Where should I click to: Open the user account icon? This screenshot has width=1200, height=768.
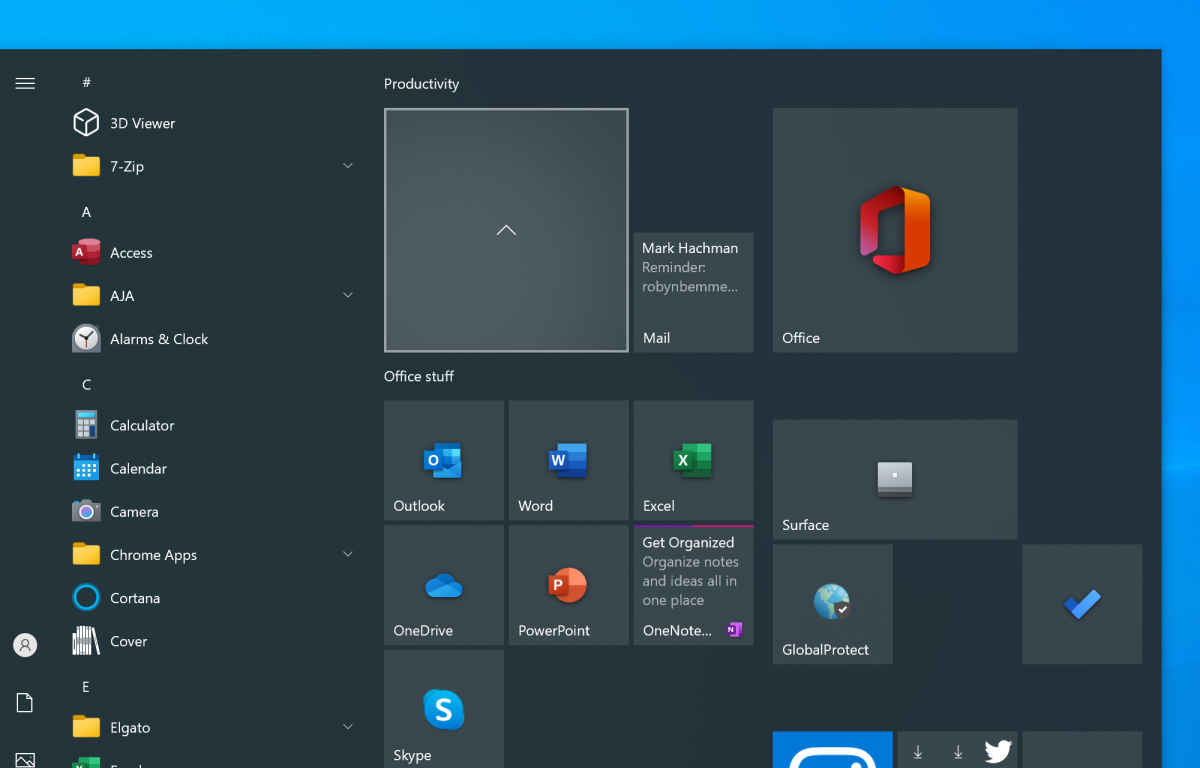(x=25, y=645)
